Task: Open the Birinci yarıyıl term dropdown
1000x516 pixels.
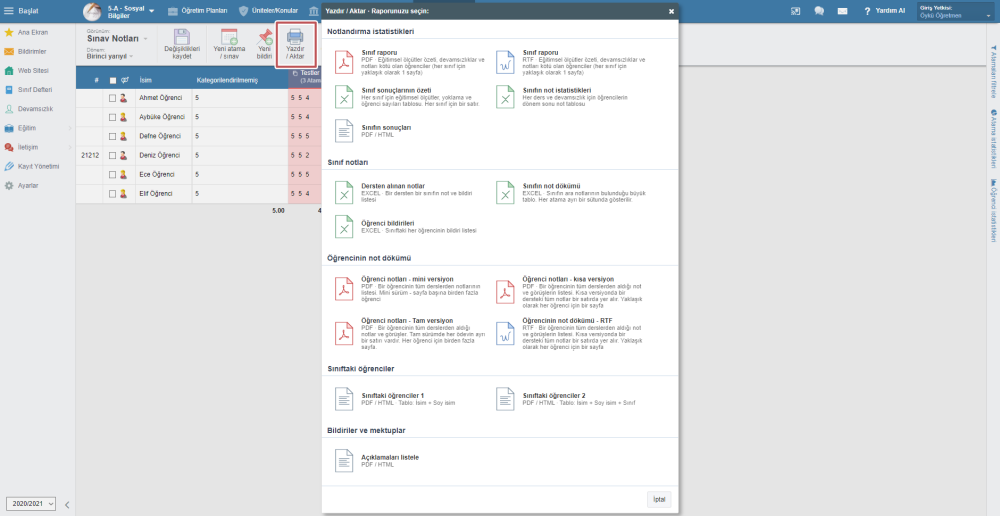Action: [110, 56]
